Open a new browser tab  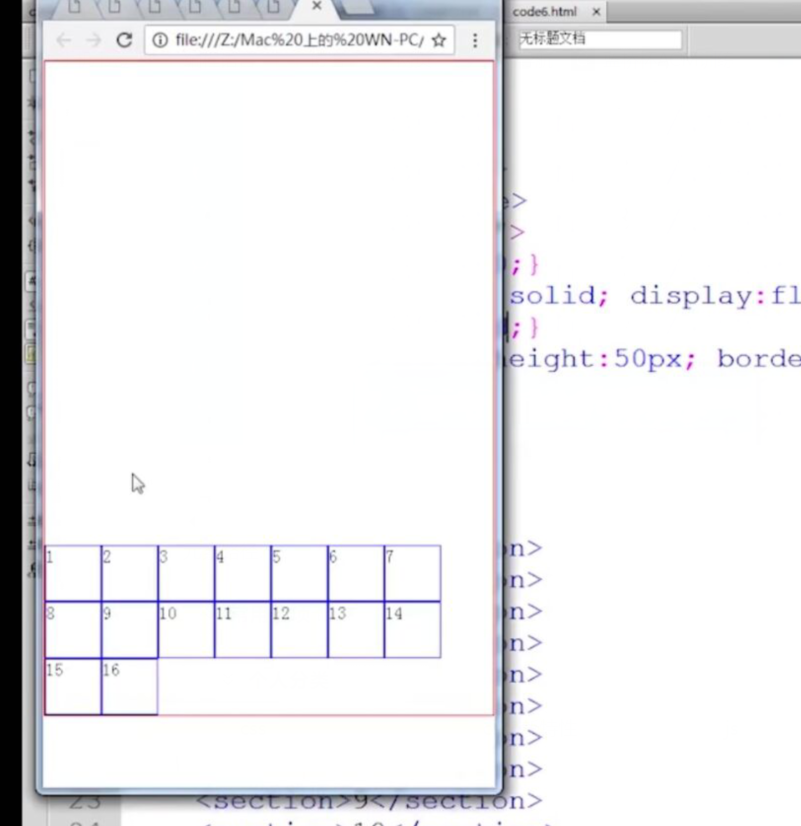[357, 7]
